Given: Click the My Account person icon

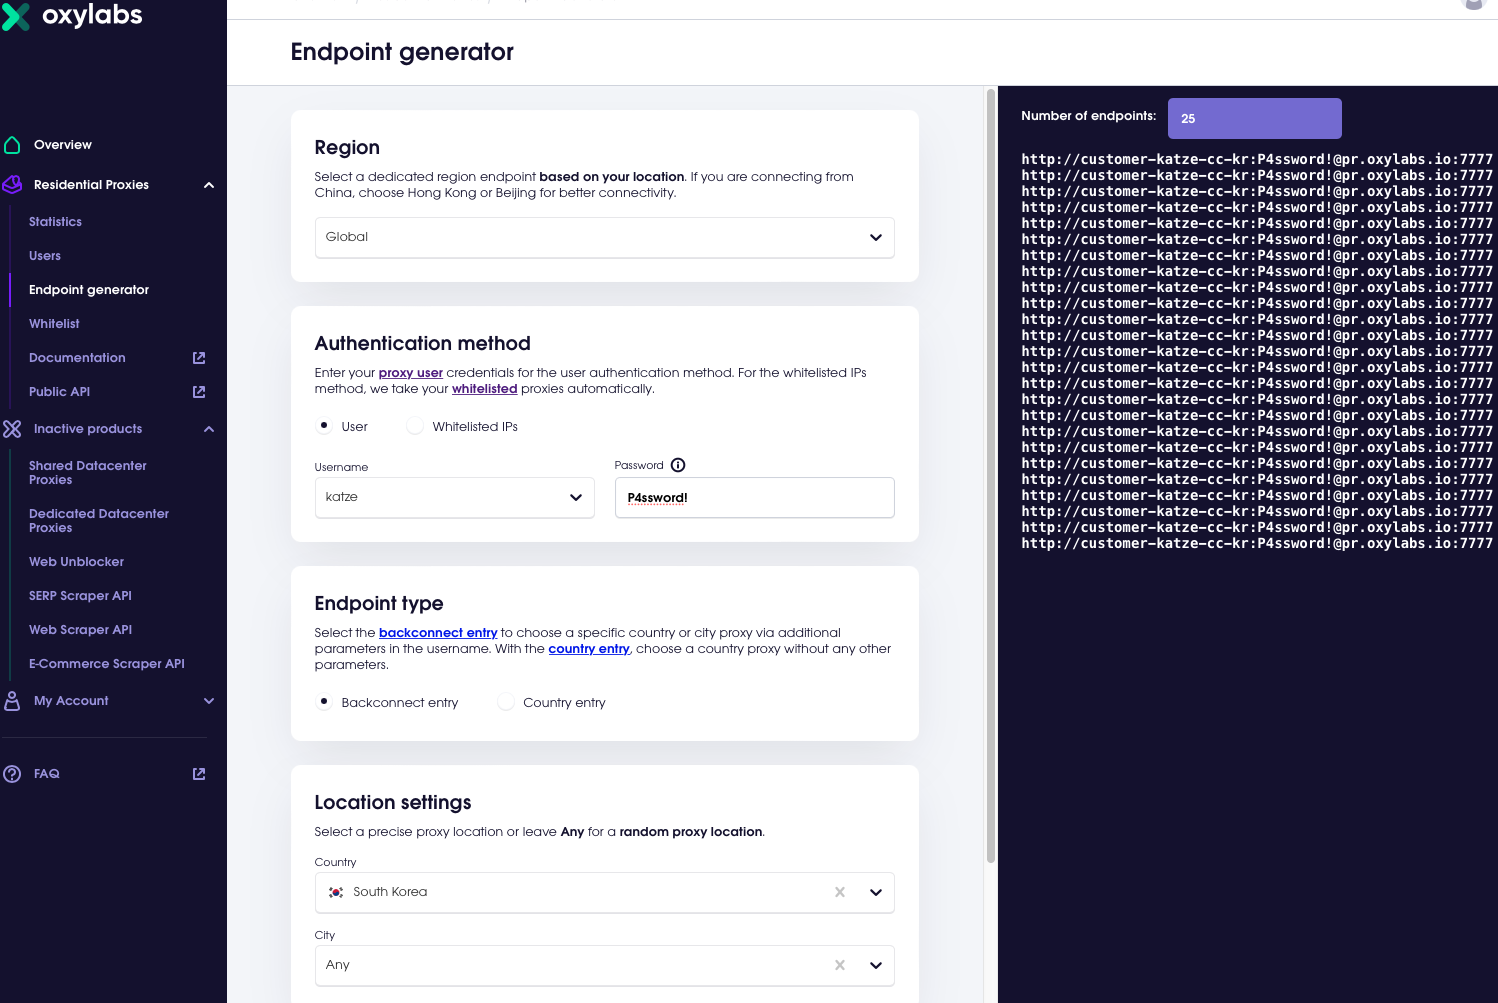Looking at the screenshot, I should point(12,701).
